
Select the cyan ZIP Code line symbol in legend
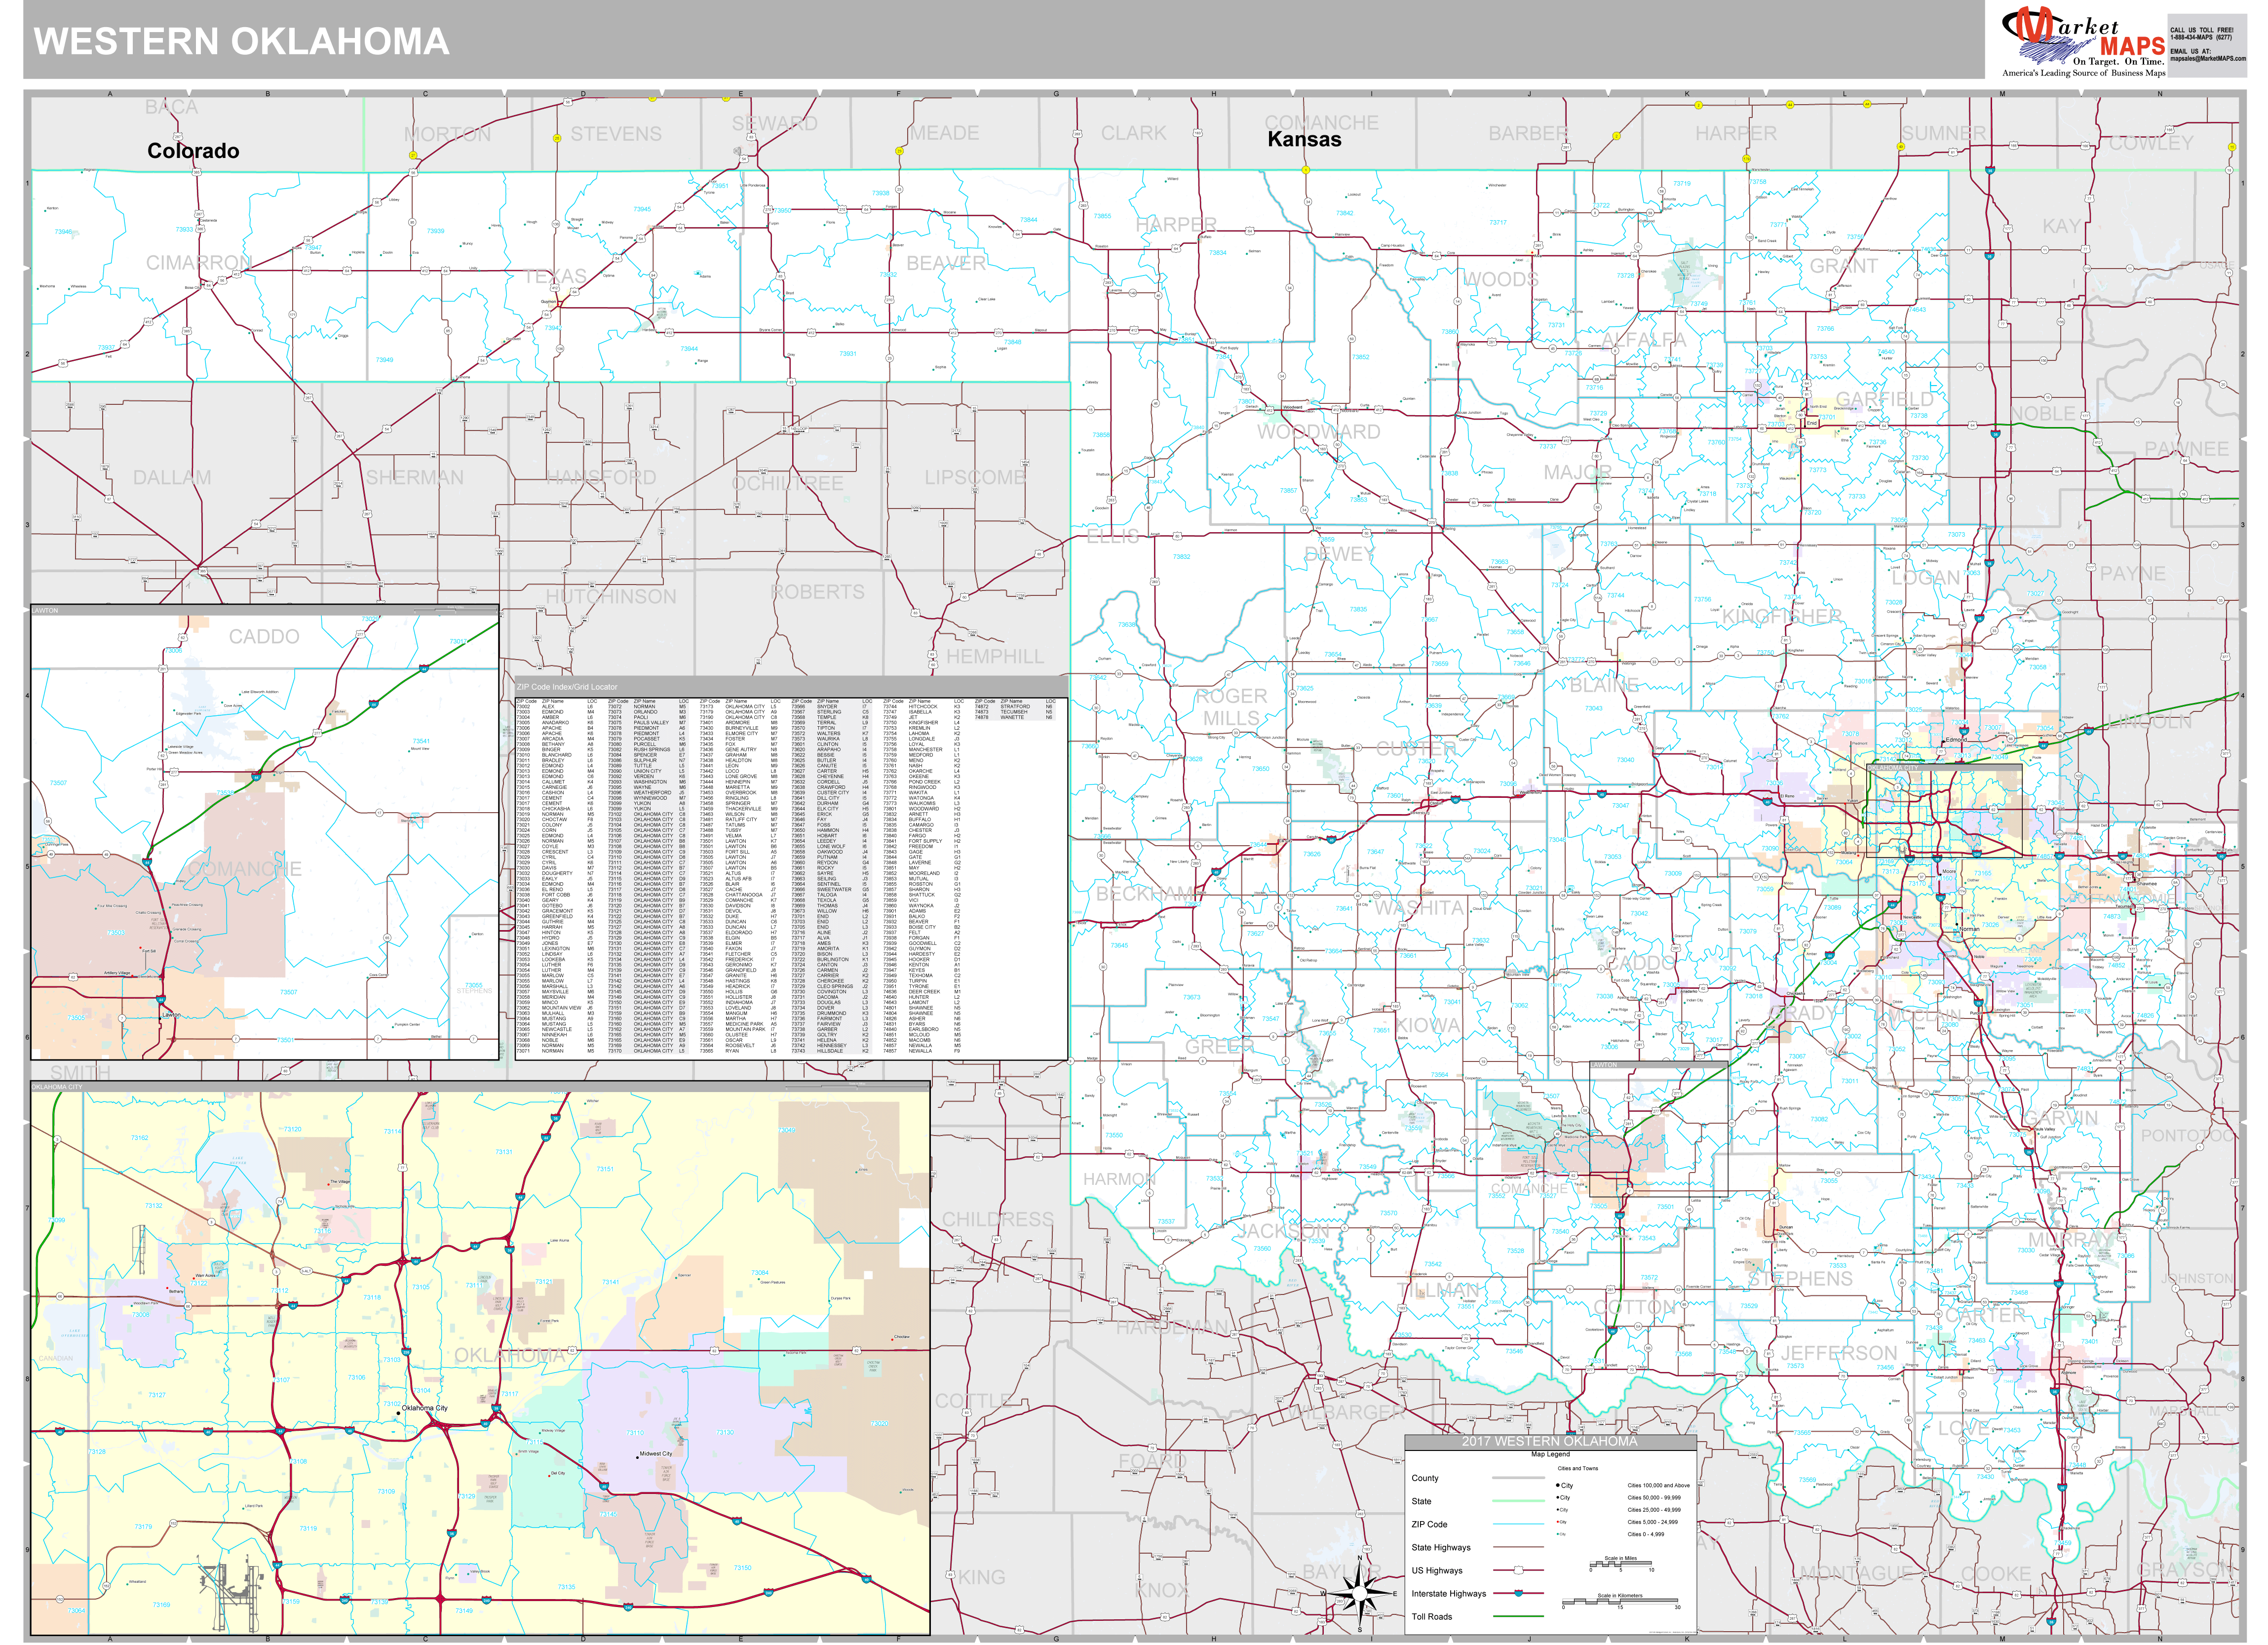coord(1519,1524)
